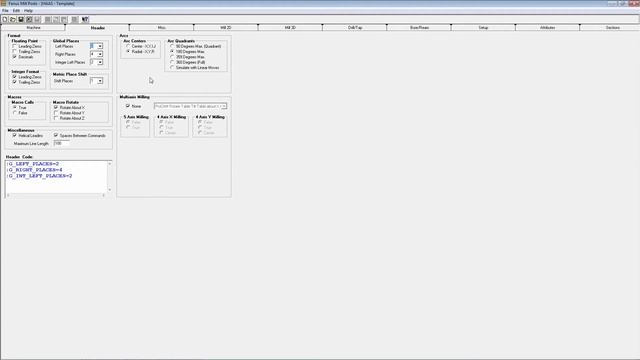Click Header Code vertical scrollbar up arrow
This screenshot has height=360, width=640.
[109, 164]
